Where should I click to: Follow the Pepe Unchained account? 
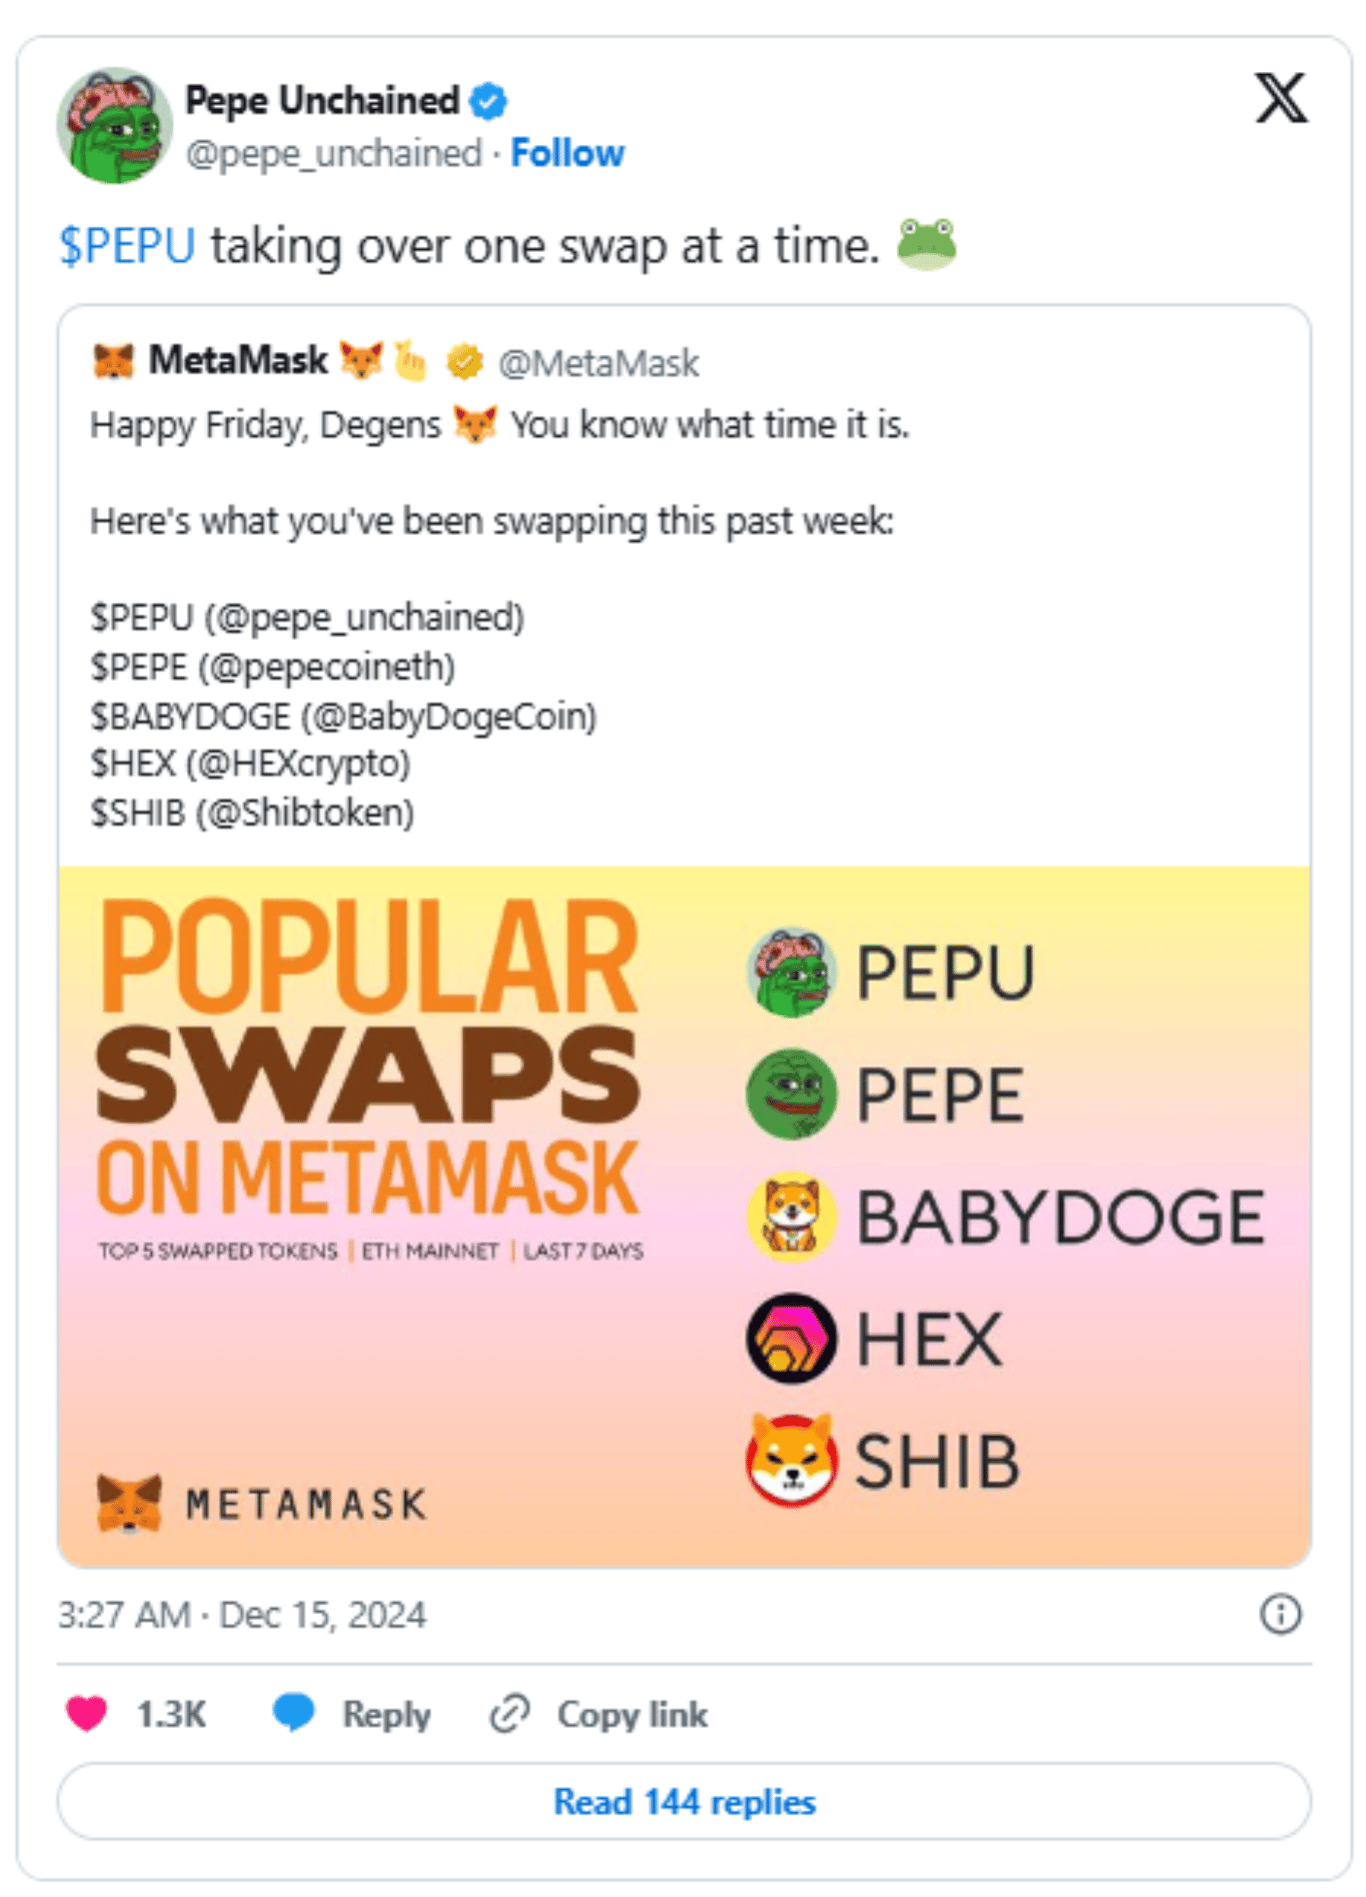click(x=567, y=153)
